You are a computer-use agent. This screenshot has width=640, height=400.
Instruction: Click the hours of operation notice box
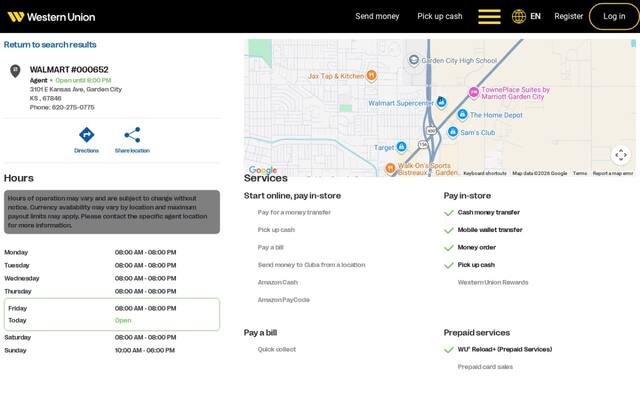pyautogui.click(x=112, y=212)
